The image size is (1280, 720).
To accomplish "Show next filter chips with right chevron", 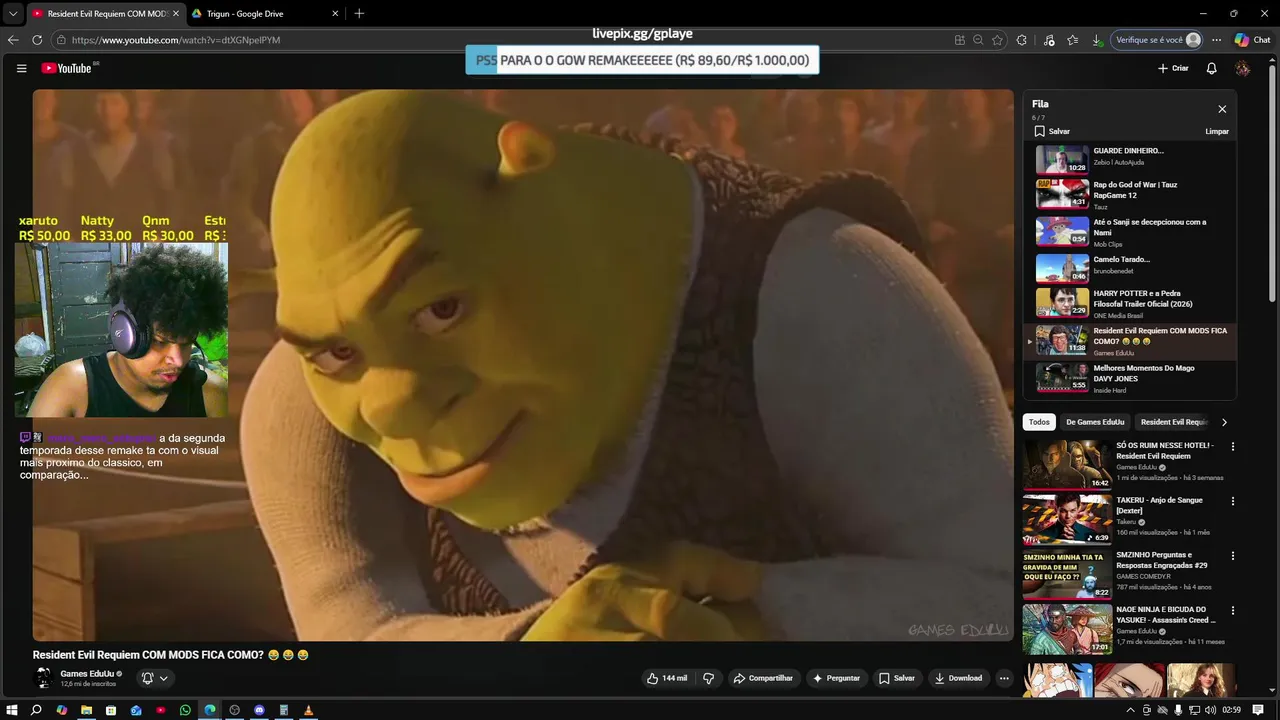I will 1224,422.
